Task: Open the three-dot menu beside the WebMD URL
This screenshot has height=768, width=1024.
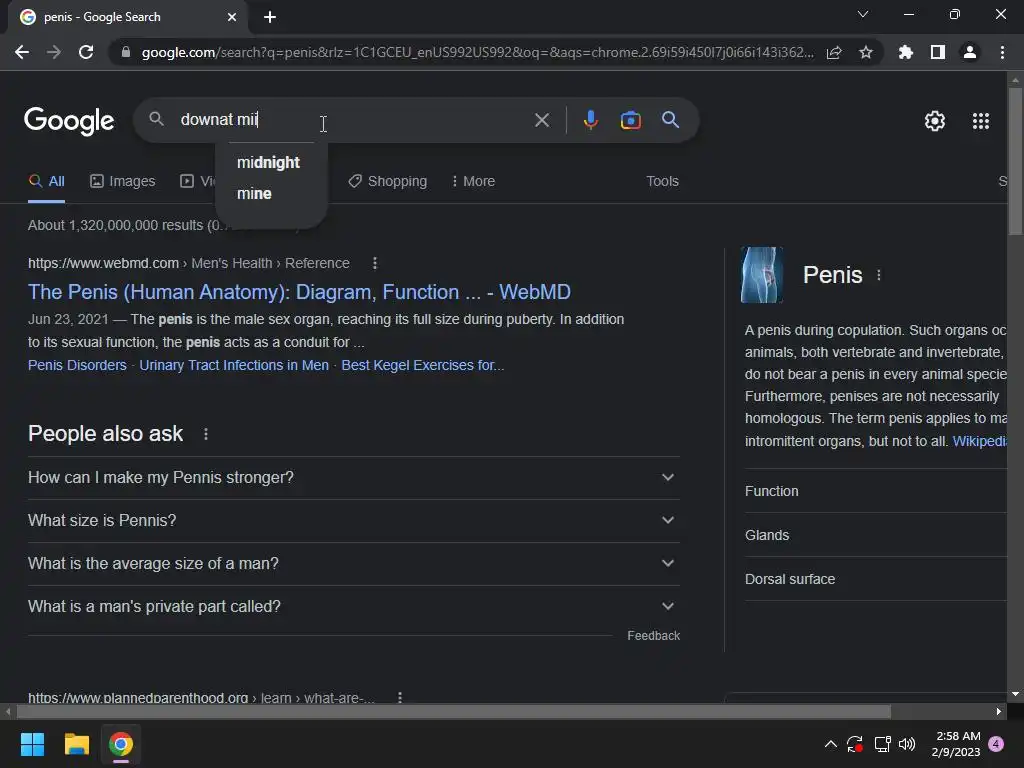Action: pos(374,263)
